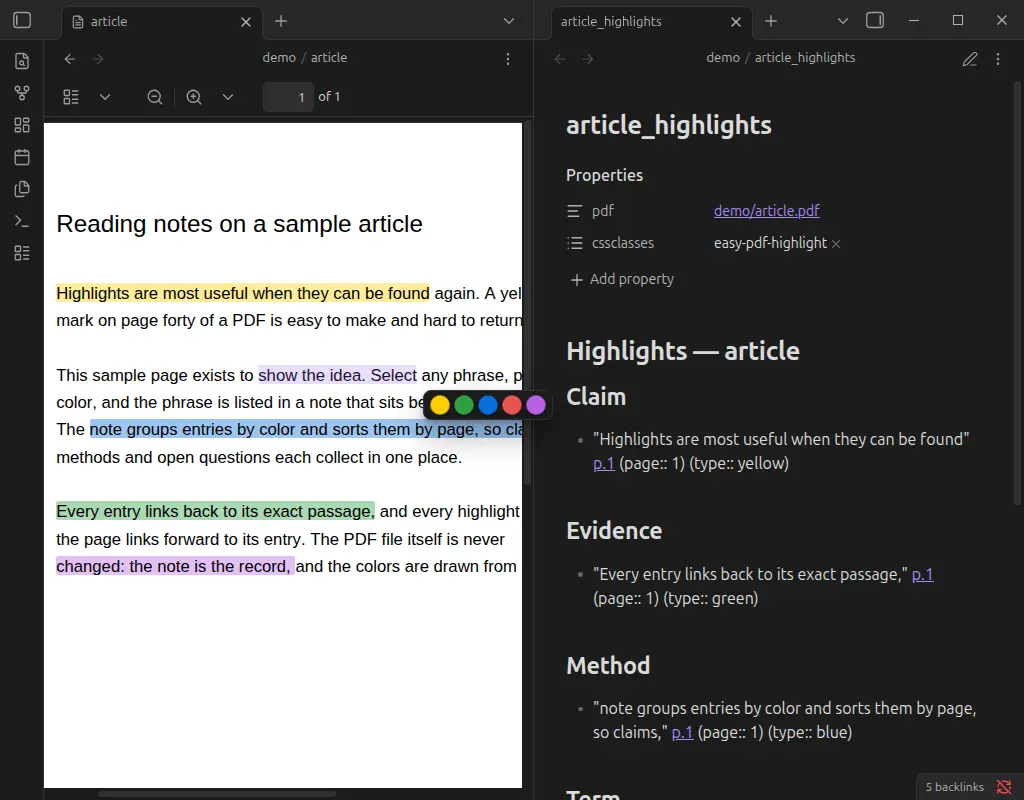This screenshot has width=1024, height=800.
Task: Toggle the right sidebar
Action: (x=875, y=20)
